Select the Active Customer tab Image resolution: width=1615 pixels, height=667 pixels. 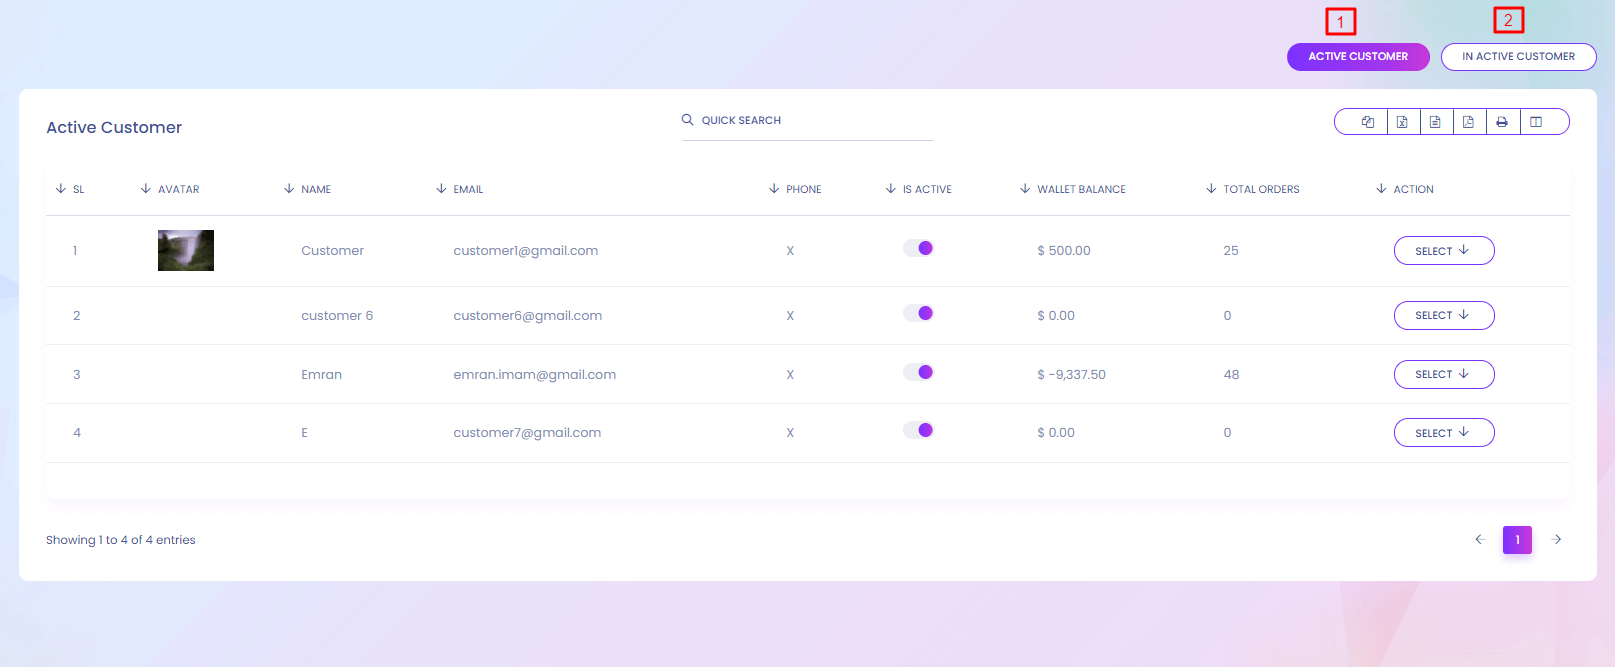(1357, 57)
